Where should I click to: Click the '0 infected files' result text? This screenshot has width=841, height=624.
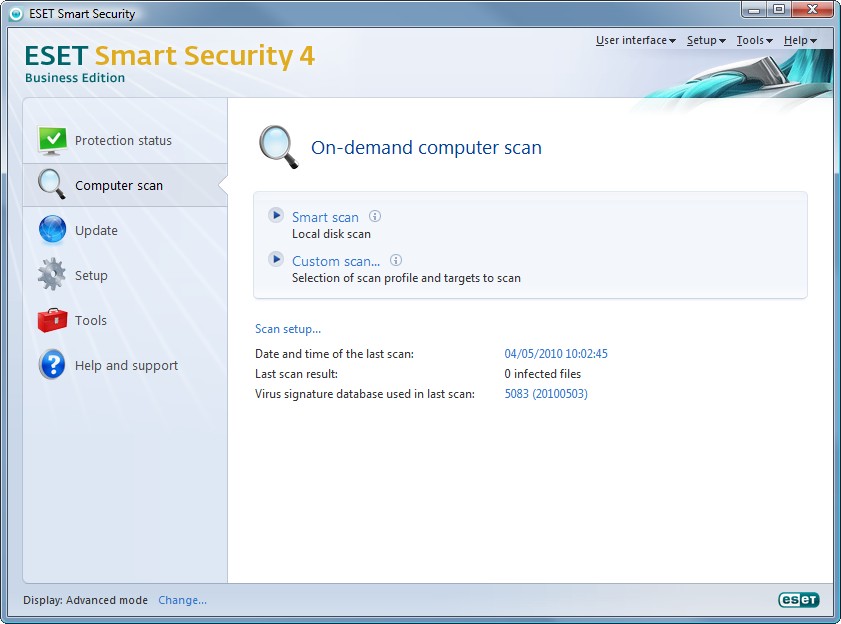tap(543, 374)
